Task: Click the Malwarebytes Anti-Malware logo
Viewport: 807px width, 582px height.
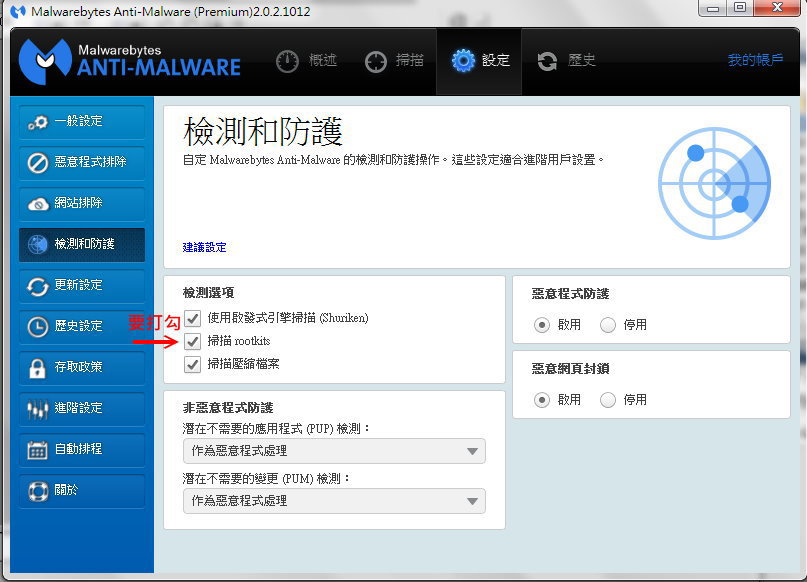Action: point(130,61)
